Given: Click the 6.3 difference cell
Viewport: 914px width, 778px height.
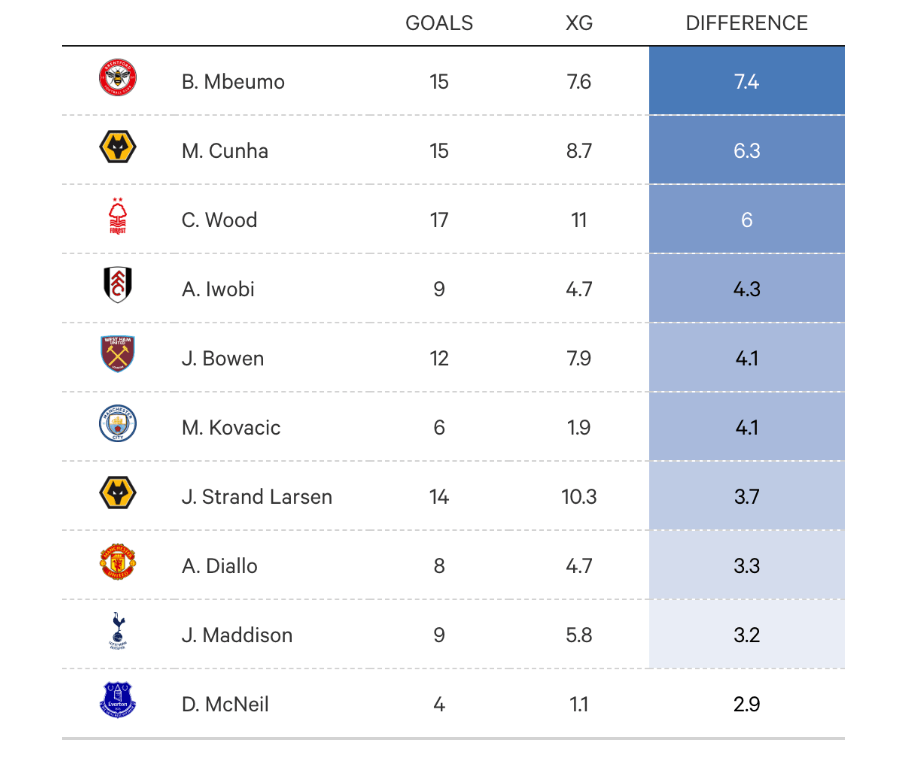Looking at the screenshot, I should pyautogui.click(x=747, y=151).
